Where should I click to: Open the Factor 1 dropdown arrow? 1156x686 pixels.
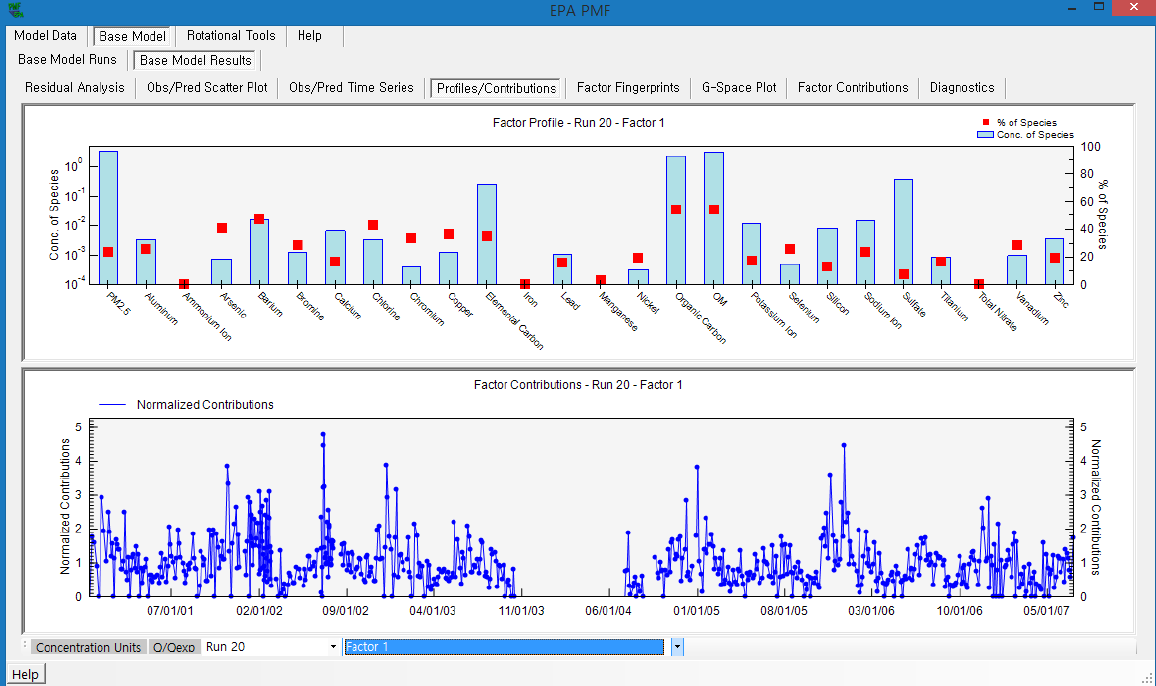tap(677, 647)
